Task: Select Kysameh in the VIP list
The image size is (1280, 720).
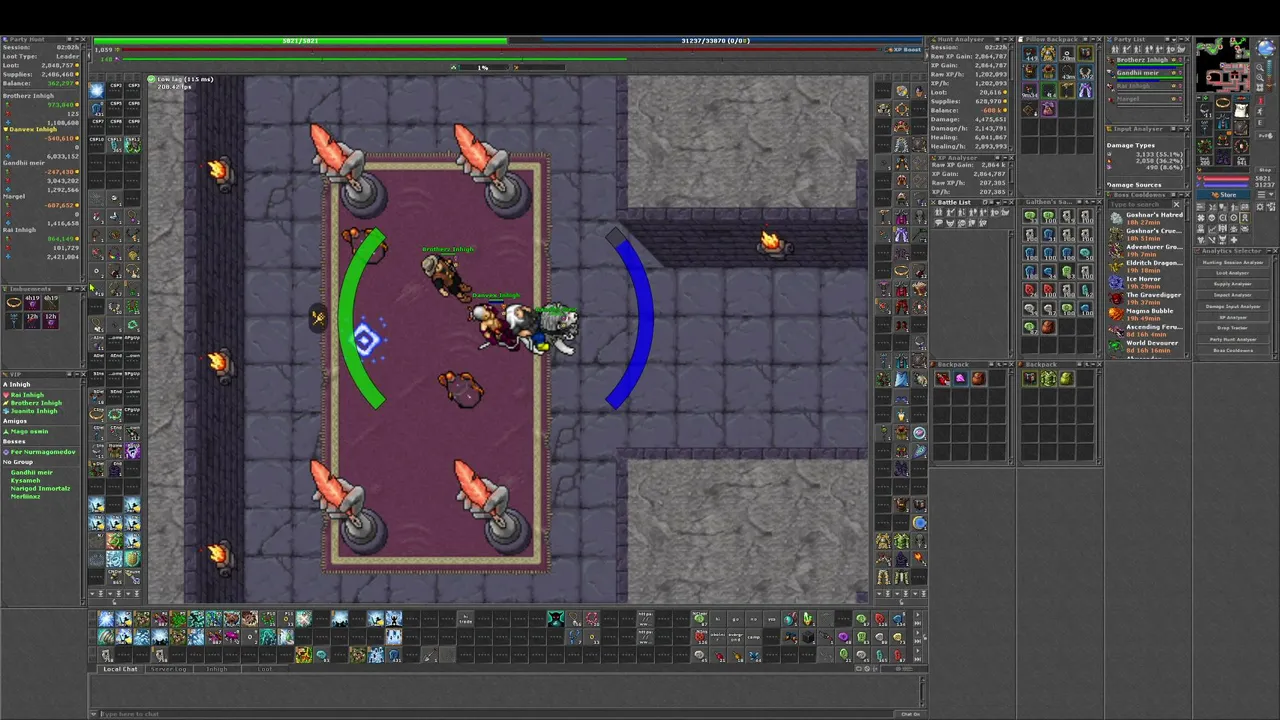Action: [26, 480]
